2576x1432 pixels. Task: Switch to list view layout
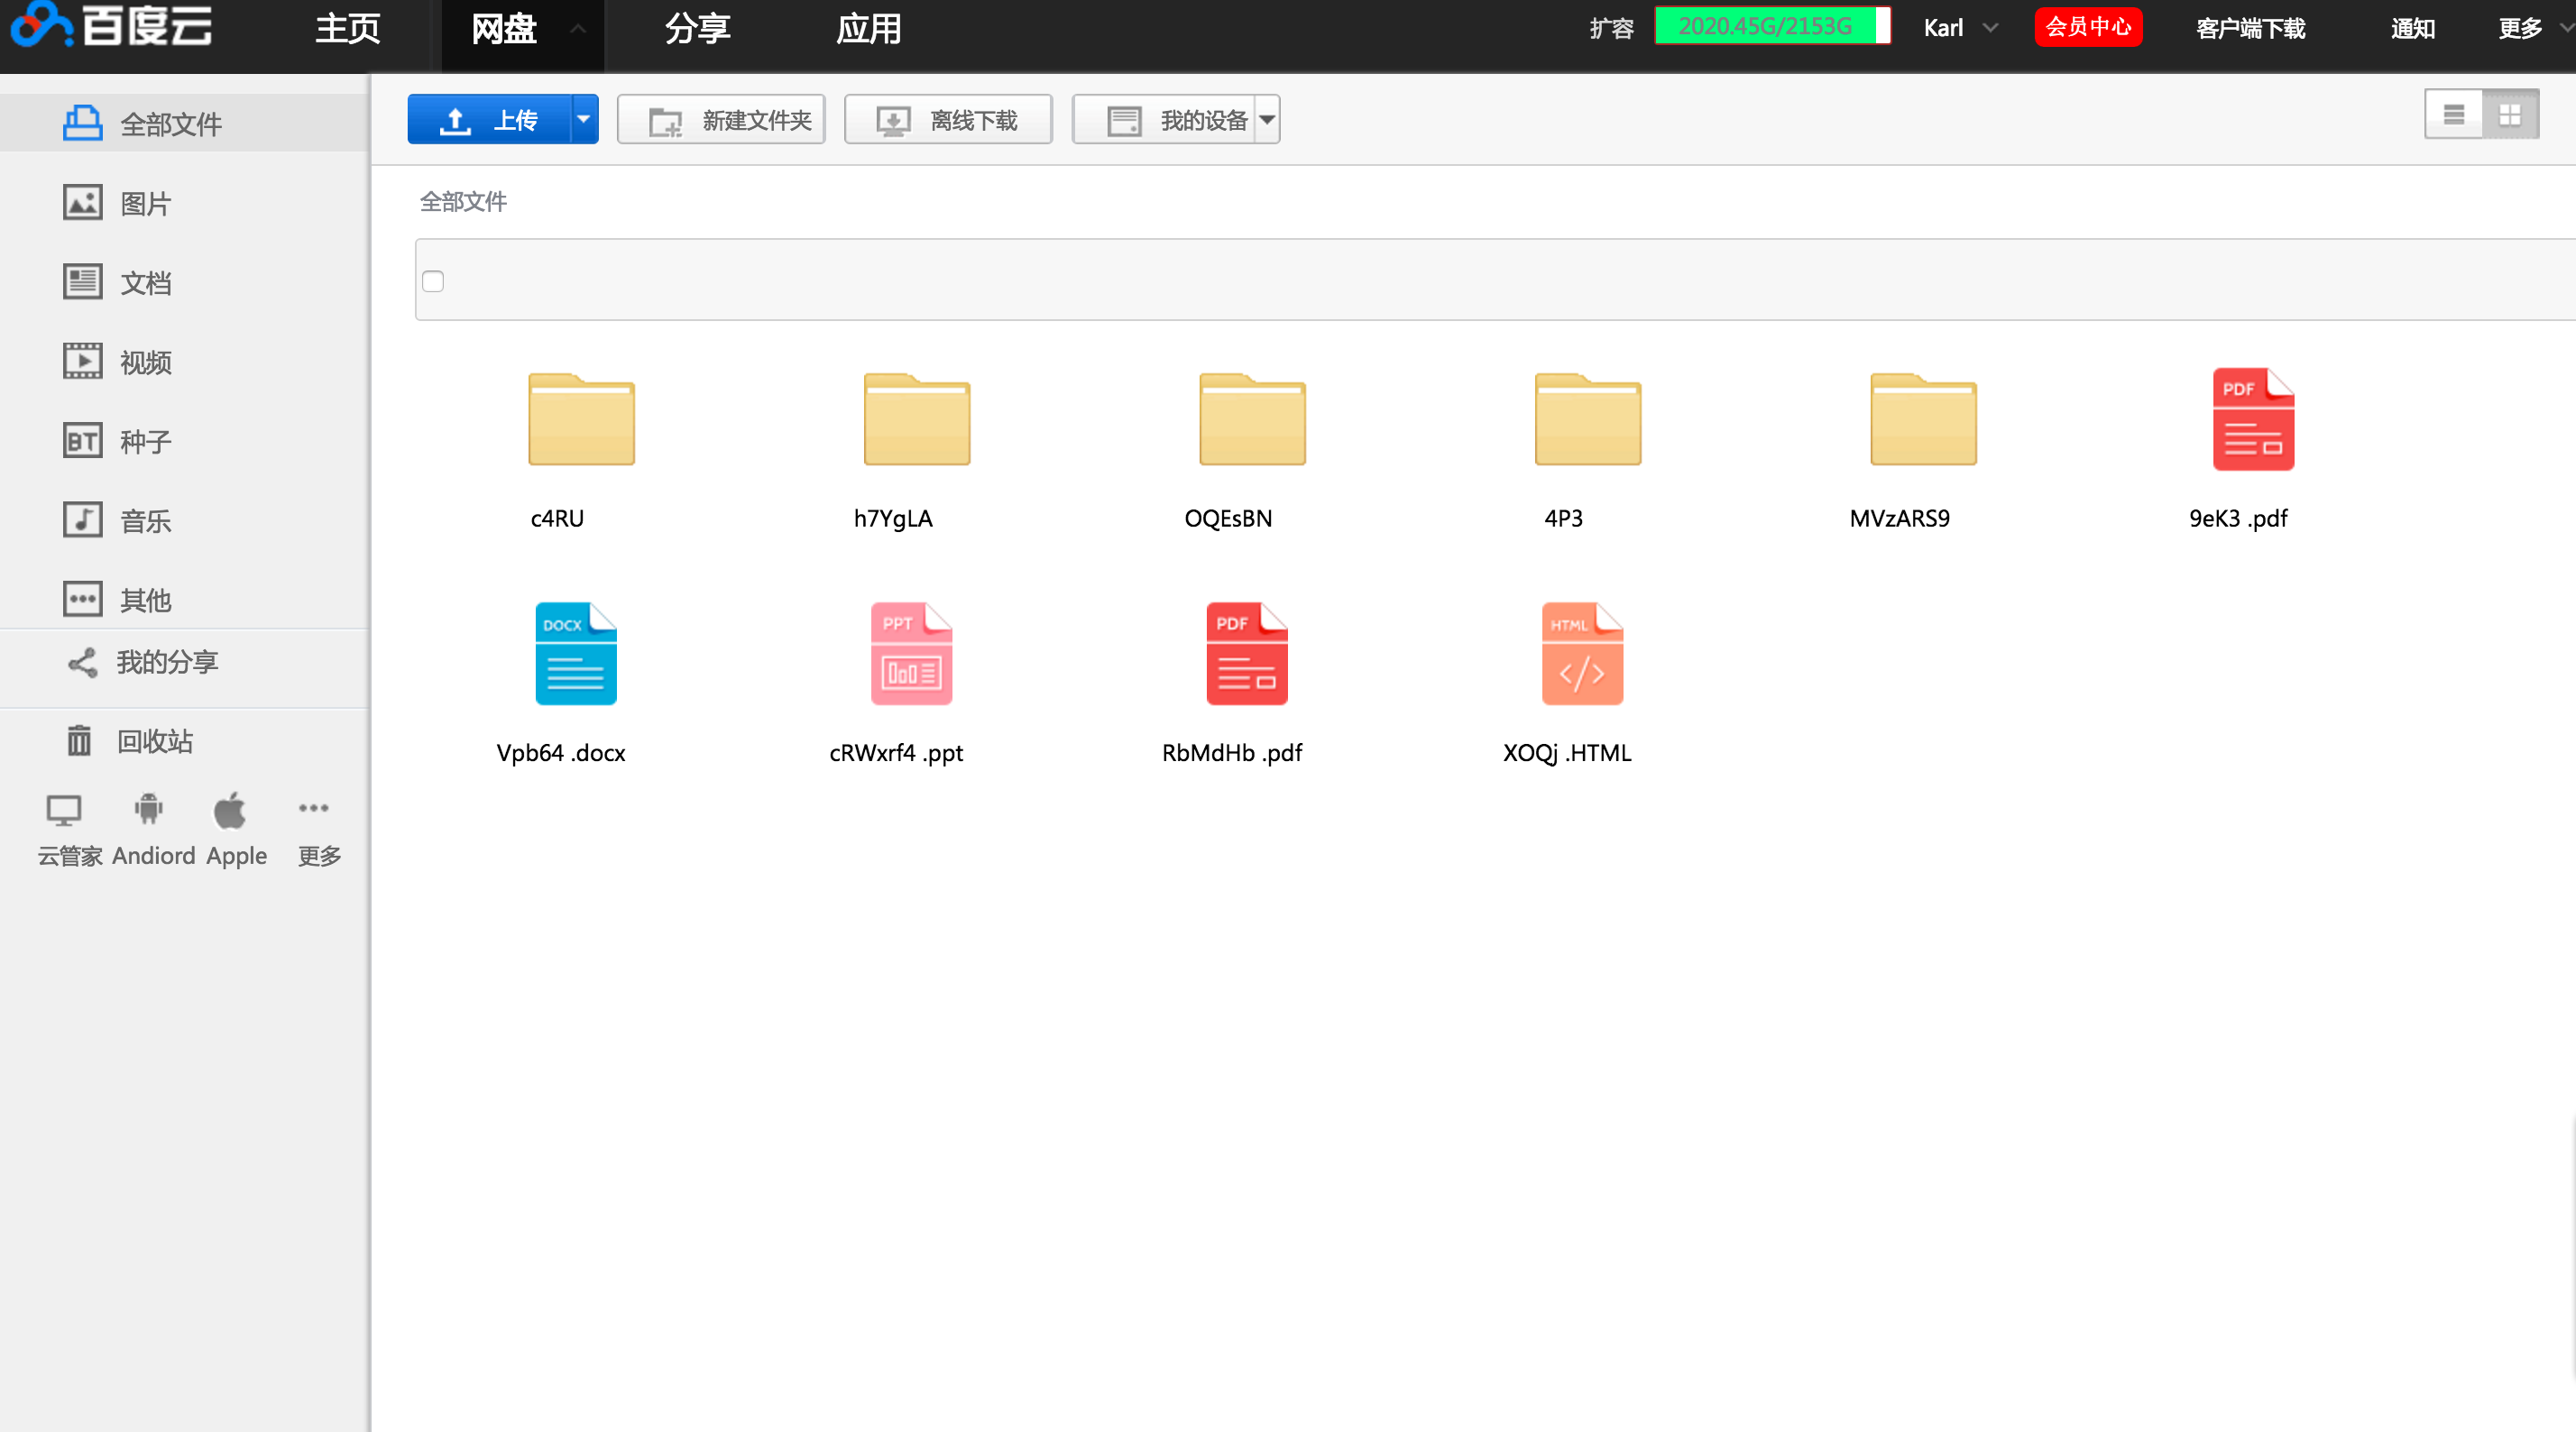[x=2453, y=115]
